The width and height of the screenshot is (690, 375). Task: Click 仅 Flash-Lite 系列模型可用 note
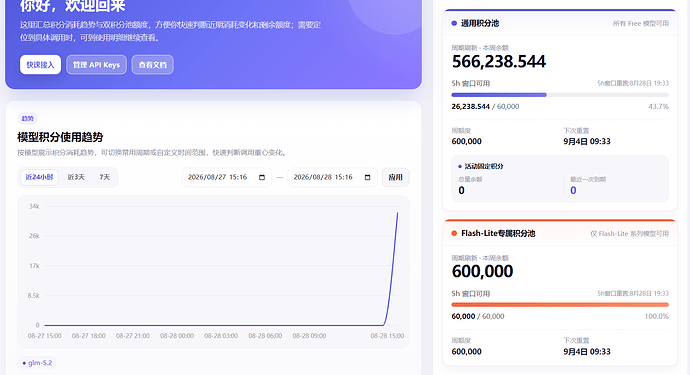click(x=629, y=234)
